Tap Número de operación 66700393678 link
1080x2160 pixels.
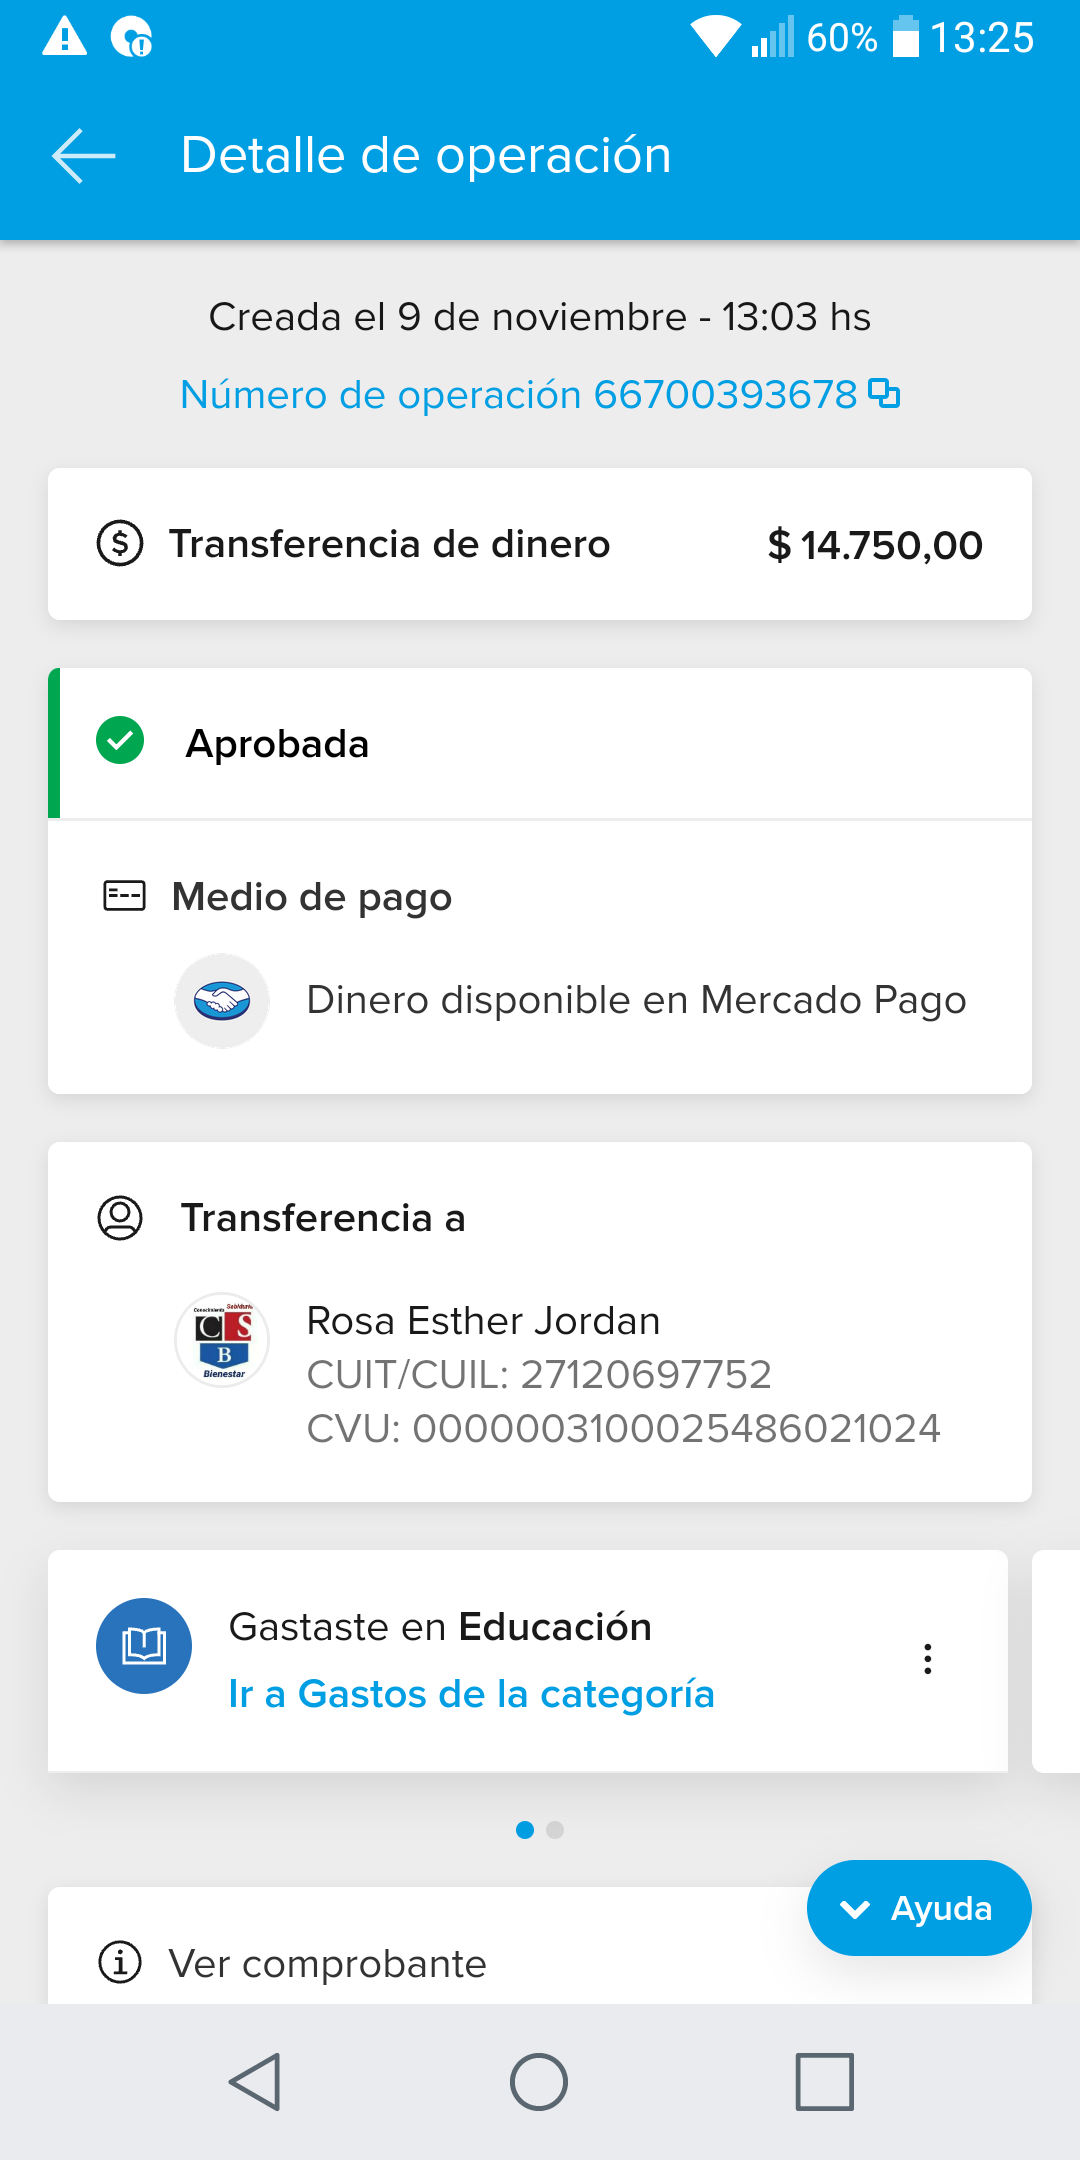pyautogui.click(x=518, y=395)
